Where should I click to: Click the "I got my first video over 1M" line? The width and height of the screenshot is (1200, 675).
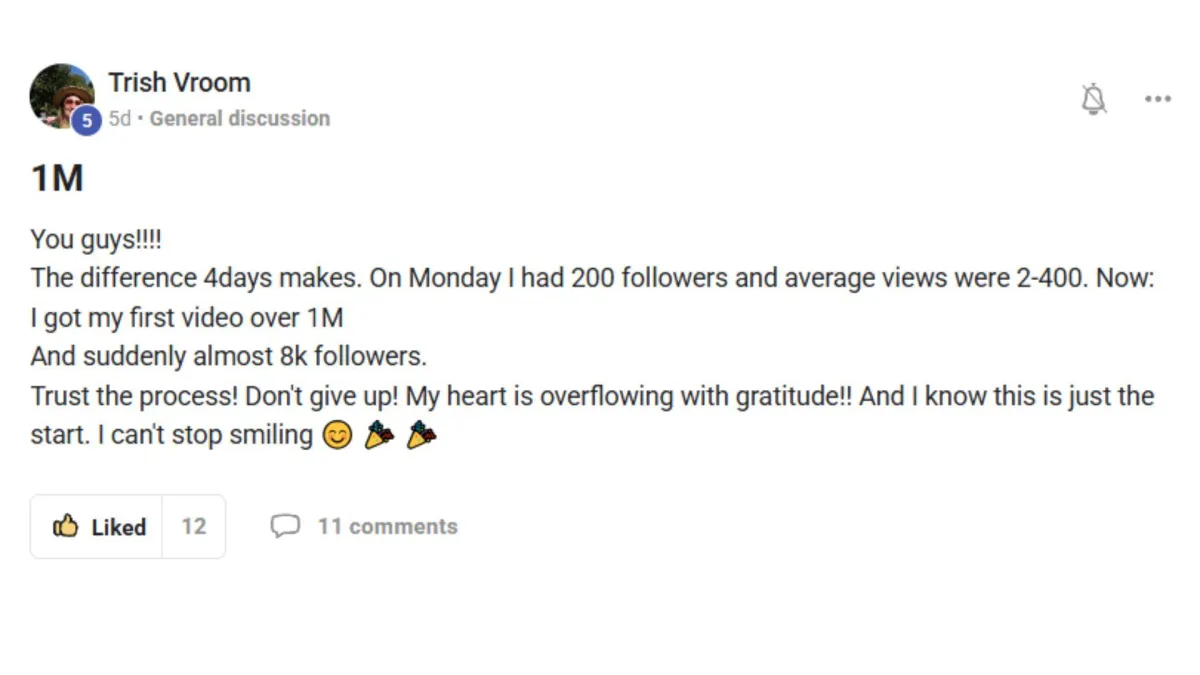click(187, 318)
